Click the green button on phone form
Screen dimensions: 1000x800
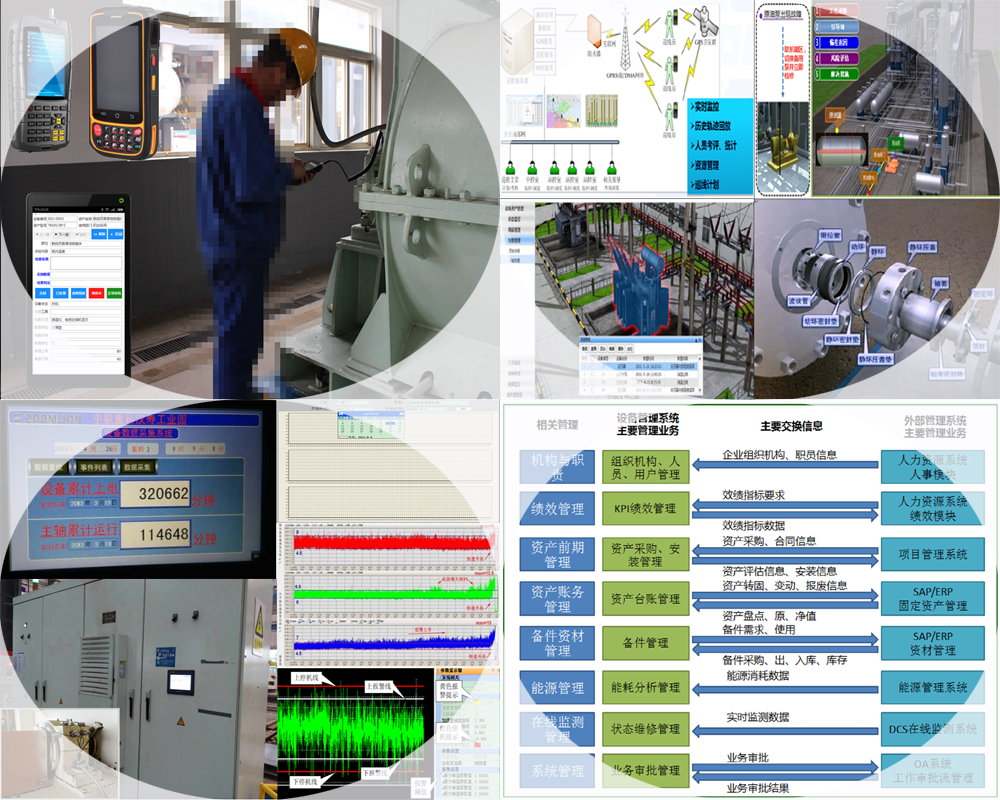(114, 293)
